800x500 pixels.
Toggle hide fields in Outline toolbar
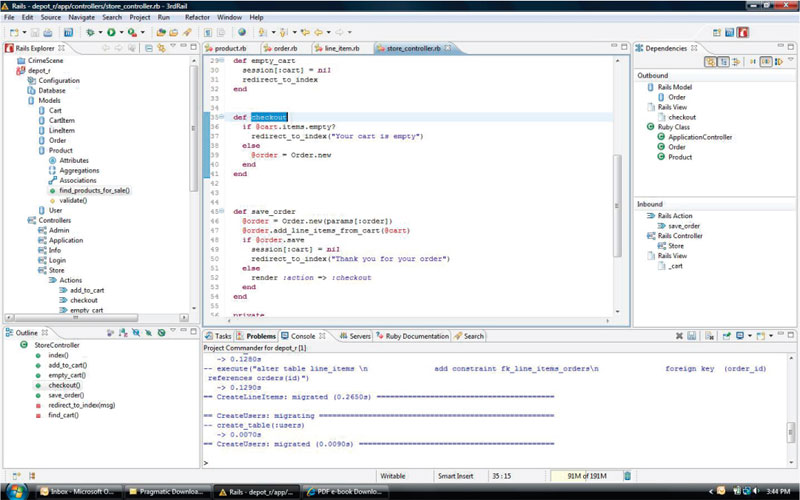(136, 333)
